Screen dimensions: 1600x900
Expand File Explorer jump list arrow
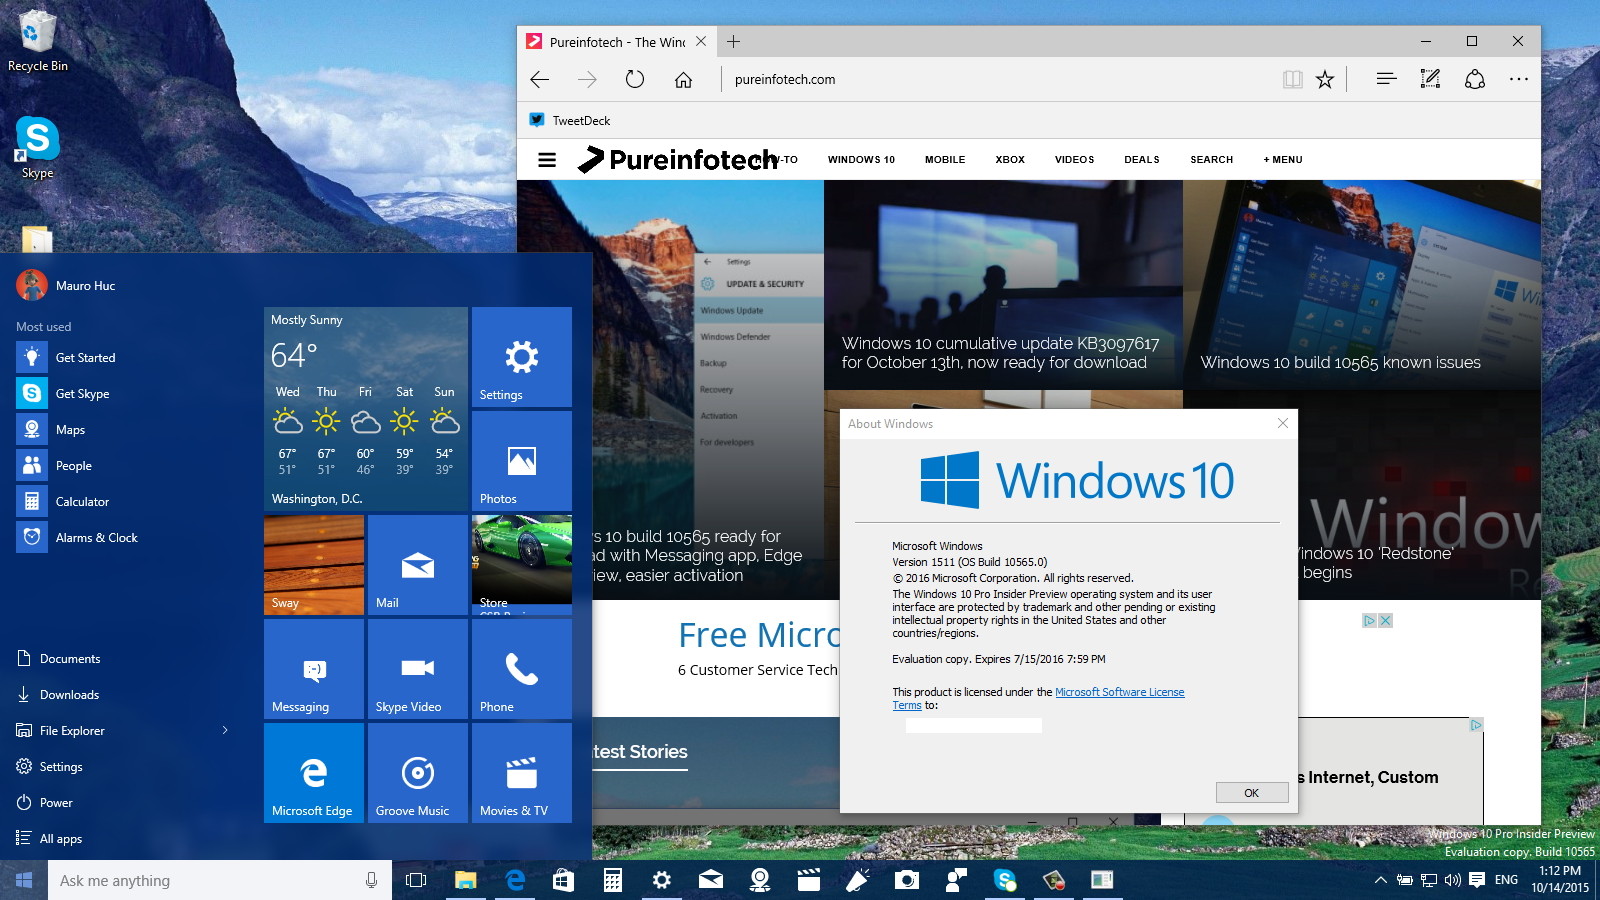click(x=225, y=731)
